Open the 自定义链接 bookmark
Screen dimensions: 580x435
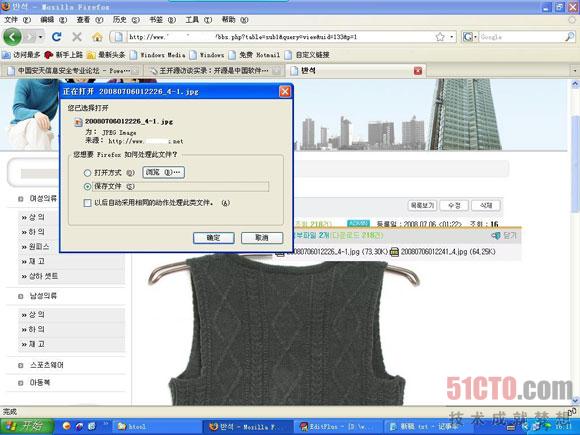pyautogui.click(x=307, y=55)
